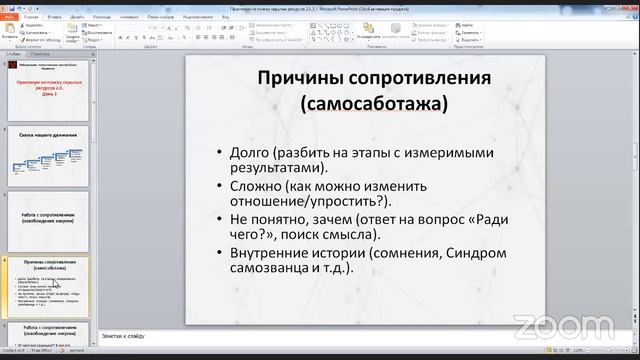Click the New Slide (Создать слайд) icon
Viewport: 640px width, 360px height.
click(x=72, y=29)
